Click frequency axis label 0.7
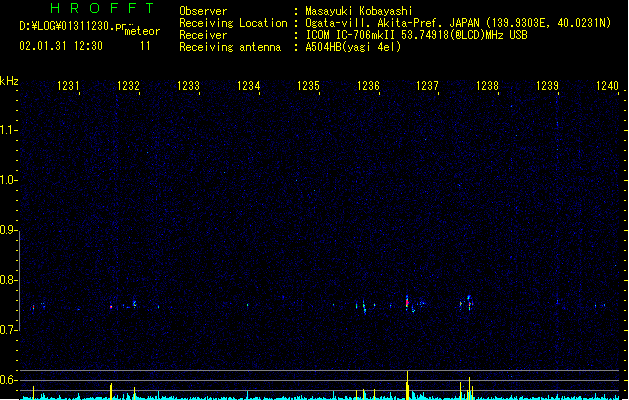Image resolution: width=629 pixels, height=400 pixels. pyautogui.click(x=8, y=330)
